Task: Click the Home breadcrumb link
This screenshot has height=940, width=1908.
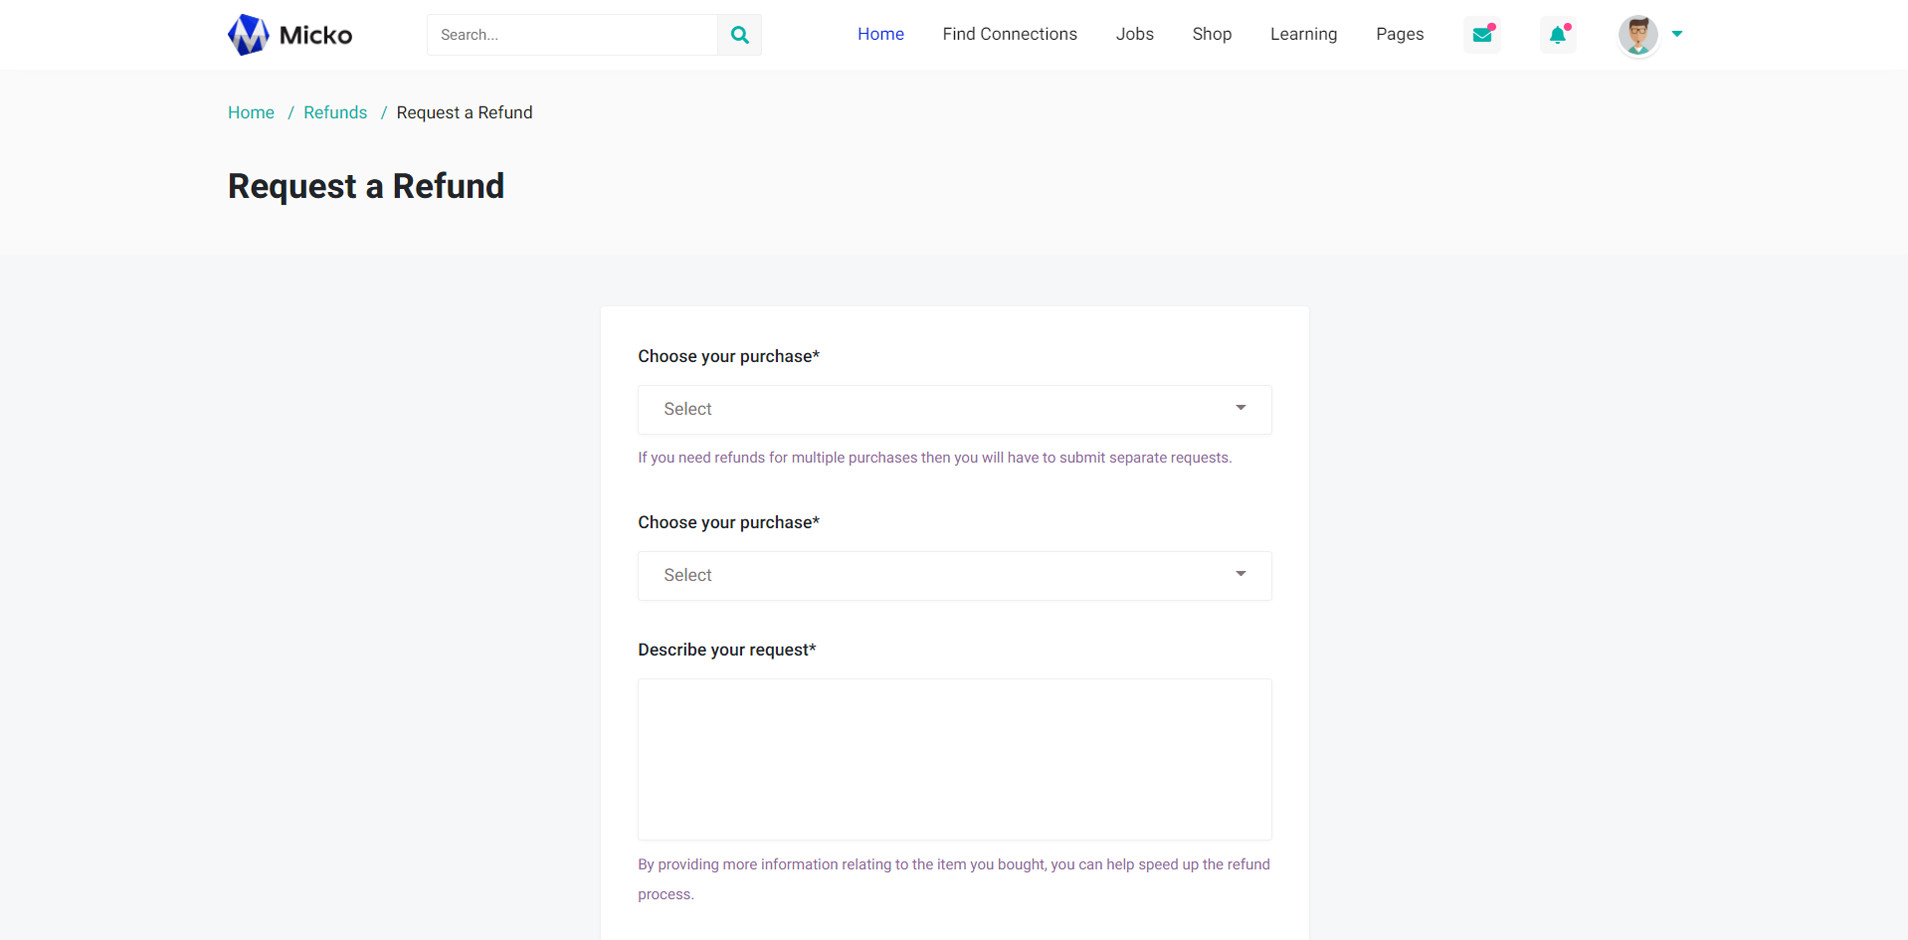Action: pos(251,113)
